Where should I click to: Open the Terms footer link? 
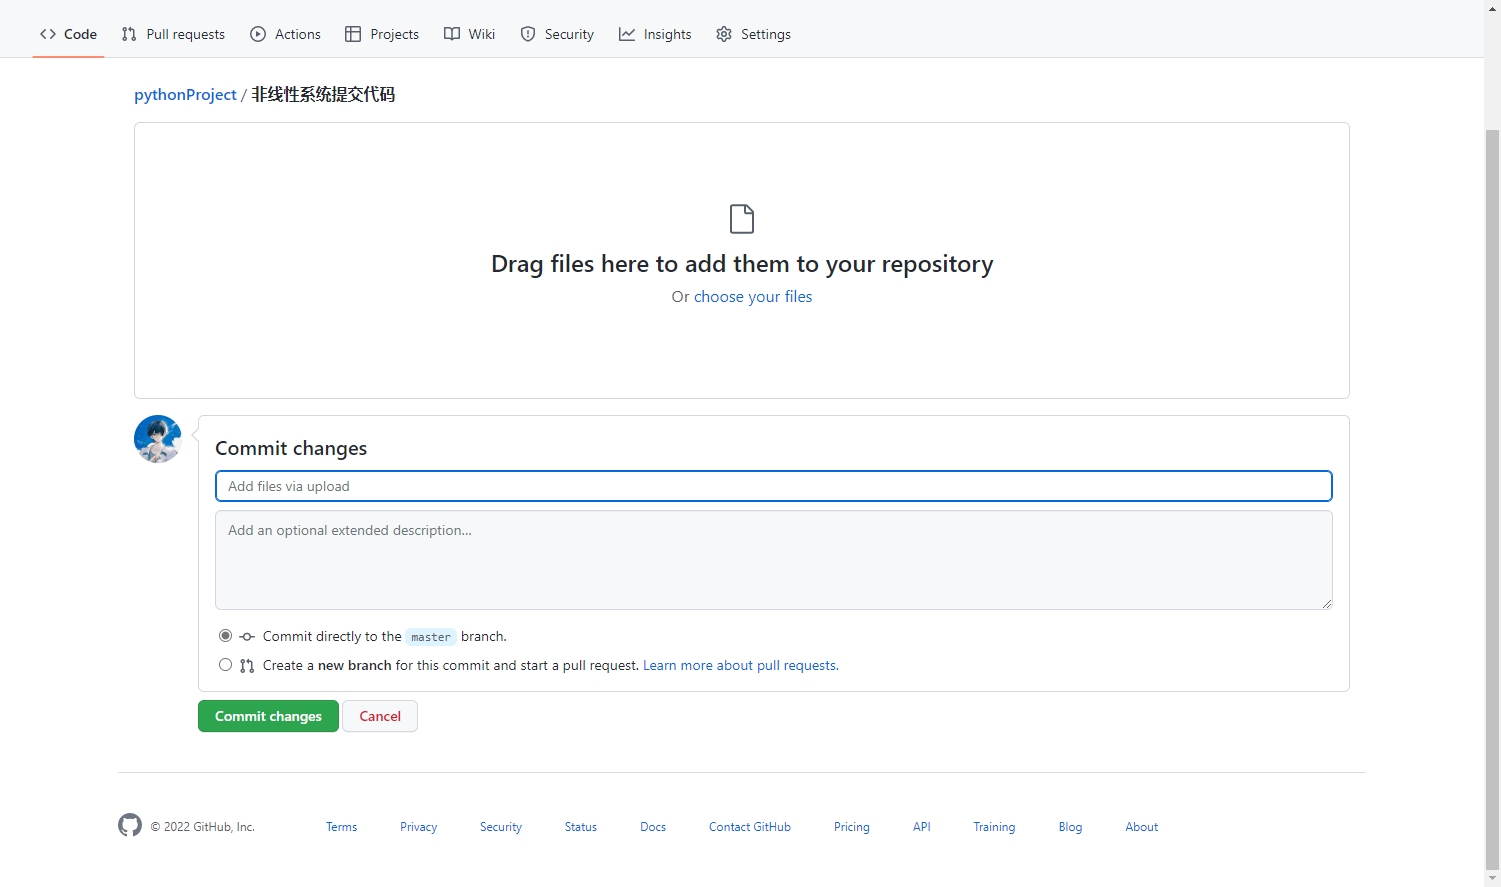(341, 827)
